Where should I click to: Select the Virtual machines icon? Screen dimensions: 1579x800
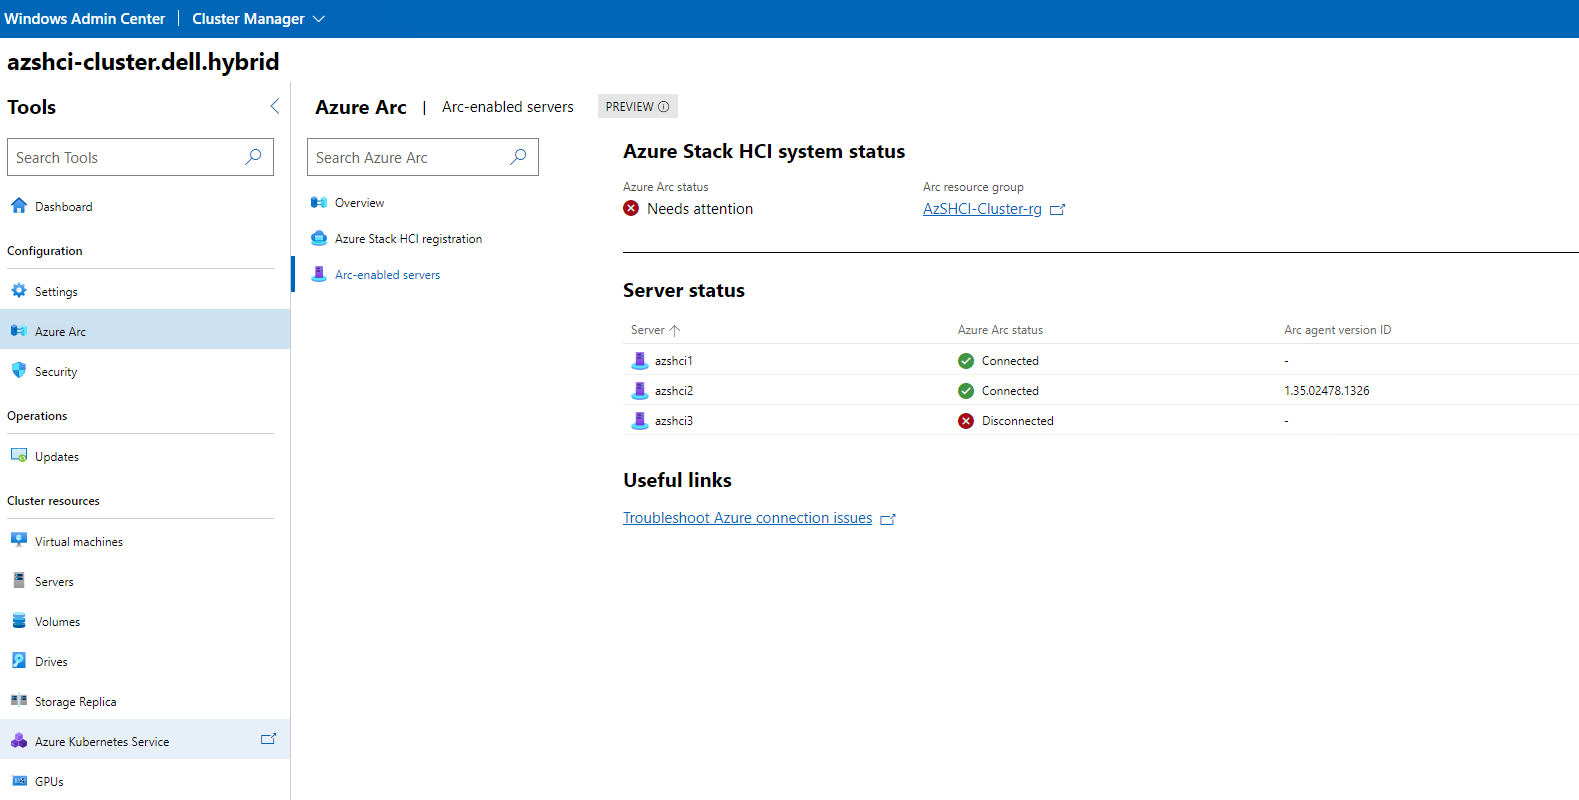click(x=19, y=541)
